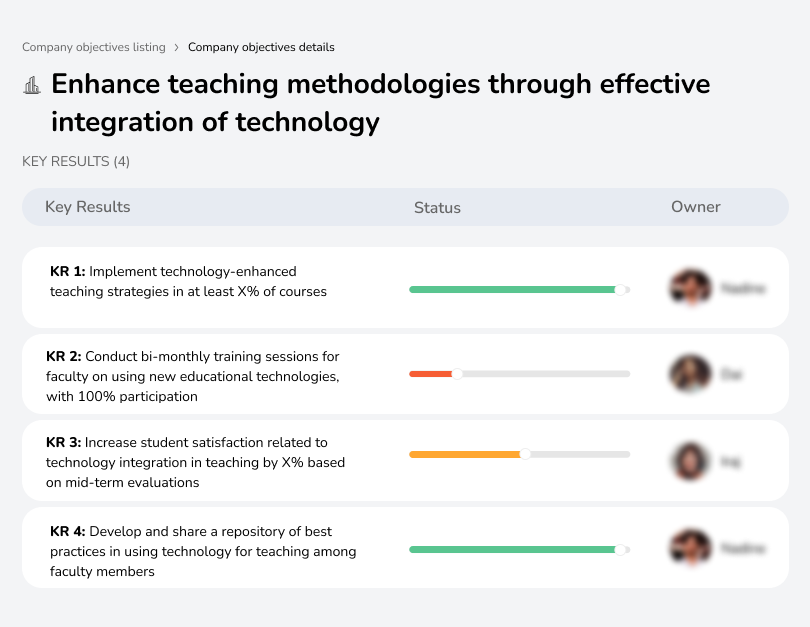Click the building icon beside the objective title
Viewport: 810px width, 627px height.
coord(32,85)
